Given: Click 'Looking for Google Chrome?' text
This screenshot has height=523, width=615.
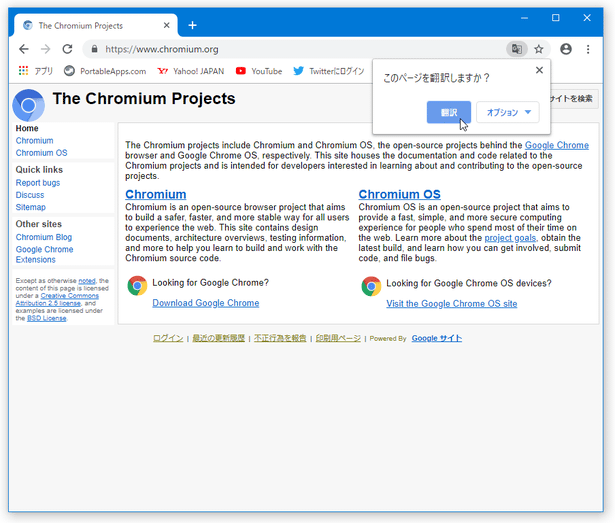Looking at the screenshot, I should pyautogui.click(x=211, y=283).
